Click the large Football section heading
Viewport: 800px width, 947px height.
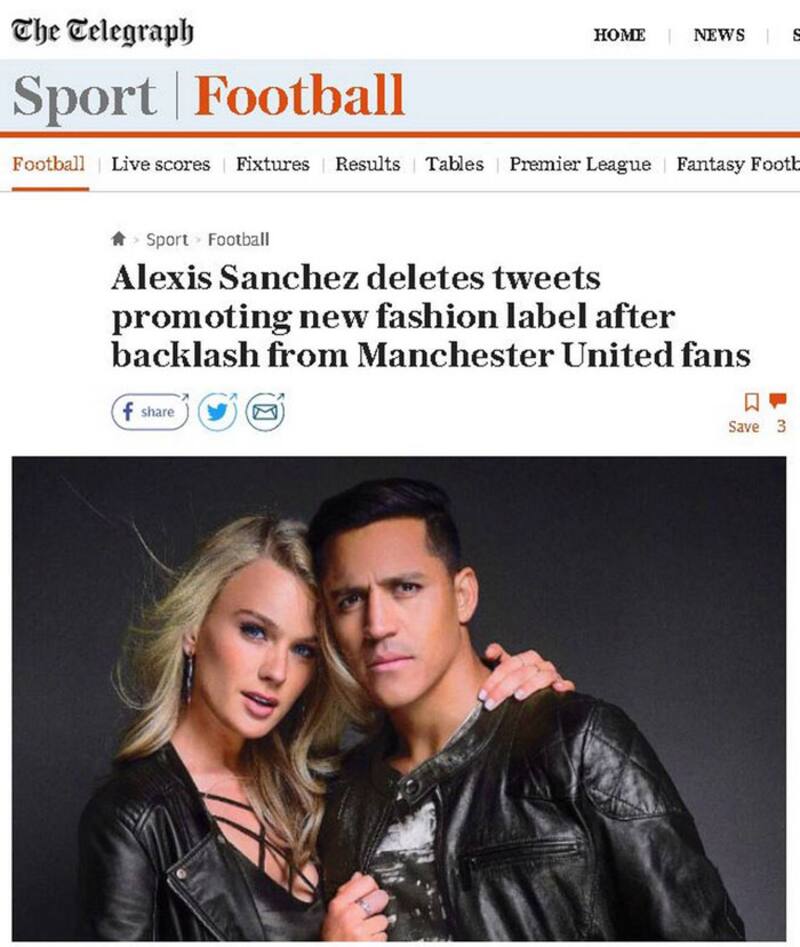[299, 97]
